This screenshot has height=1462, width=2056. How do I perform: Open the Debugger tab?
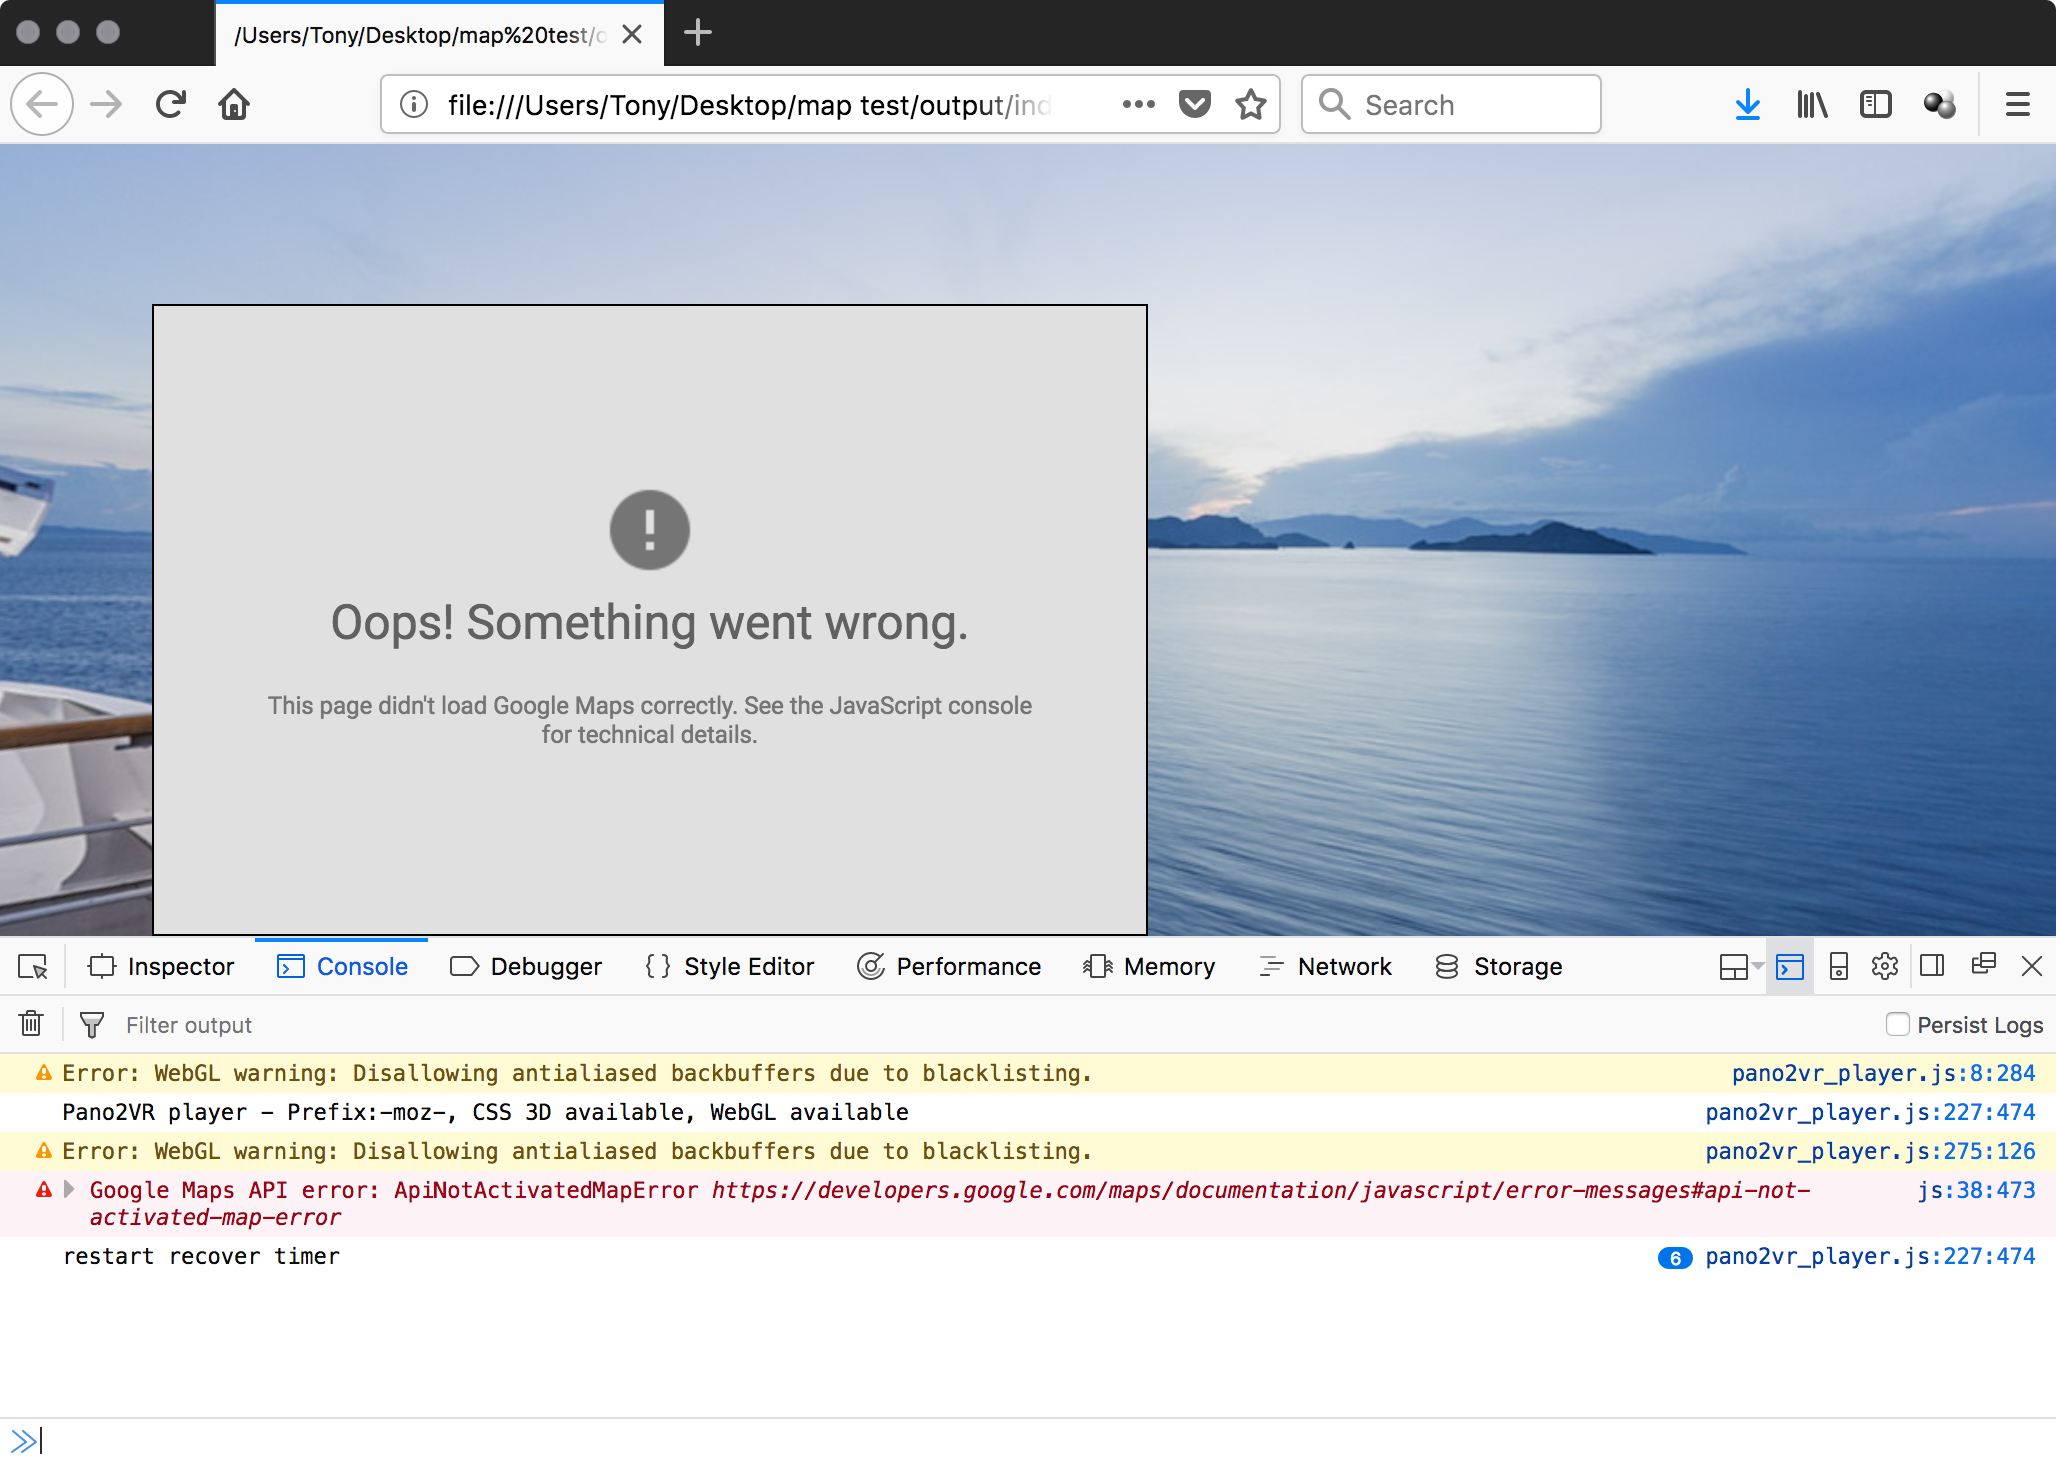point(526,967)
